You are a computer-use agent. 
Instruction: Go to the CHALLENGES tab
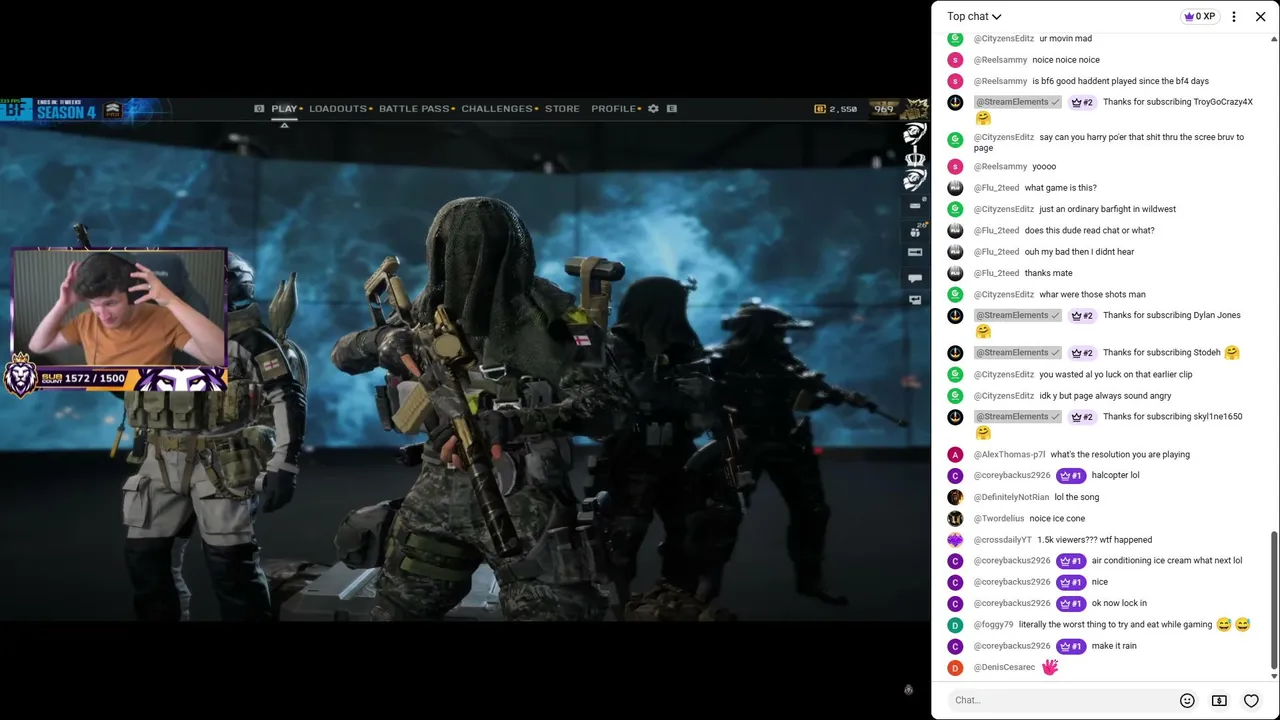pos(497,108)
